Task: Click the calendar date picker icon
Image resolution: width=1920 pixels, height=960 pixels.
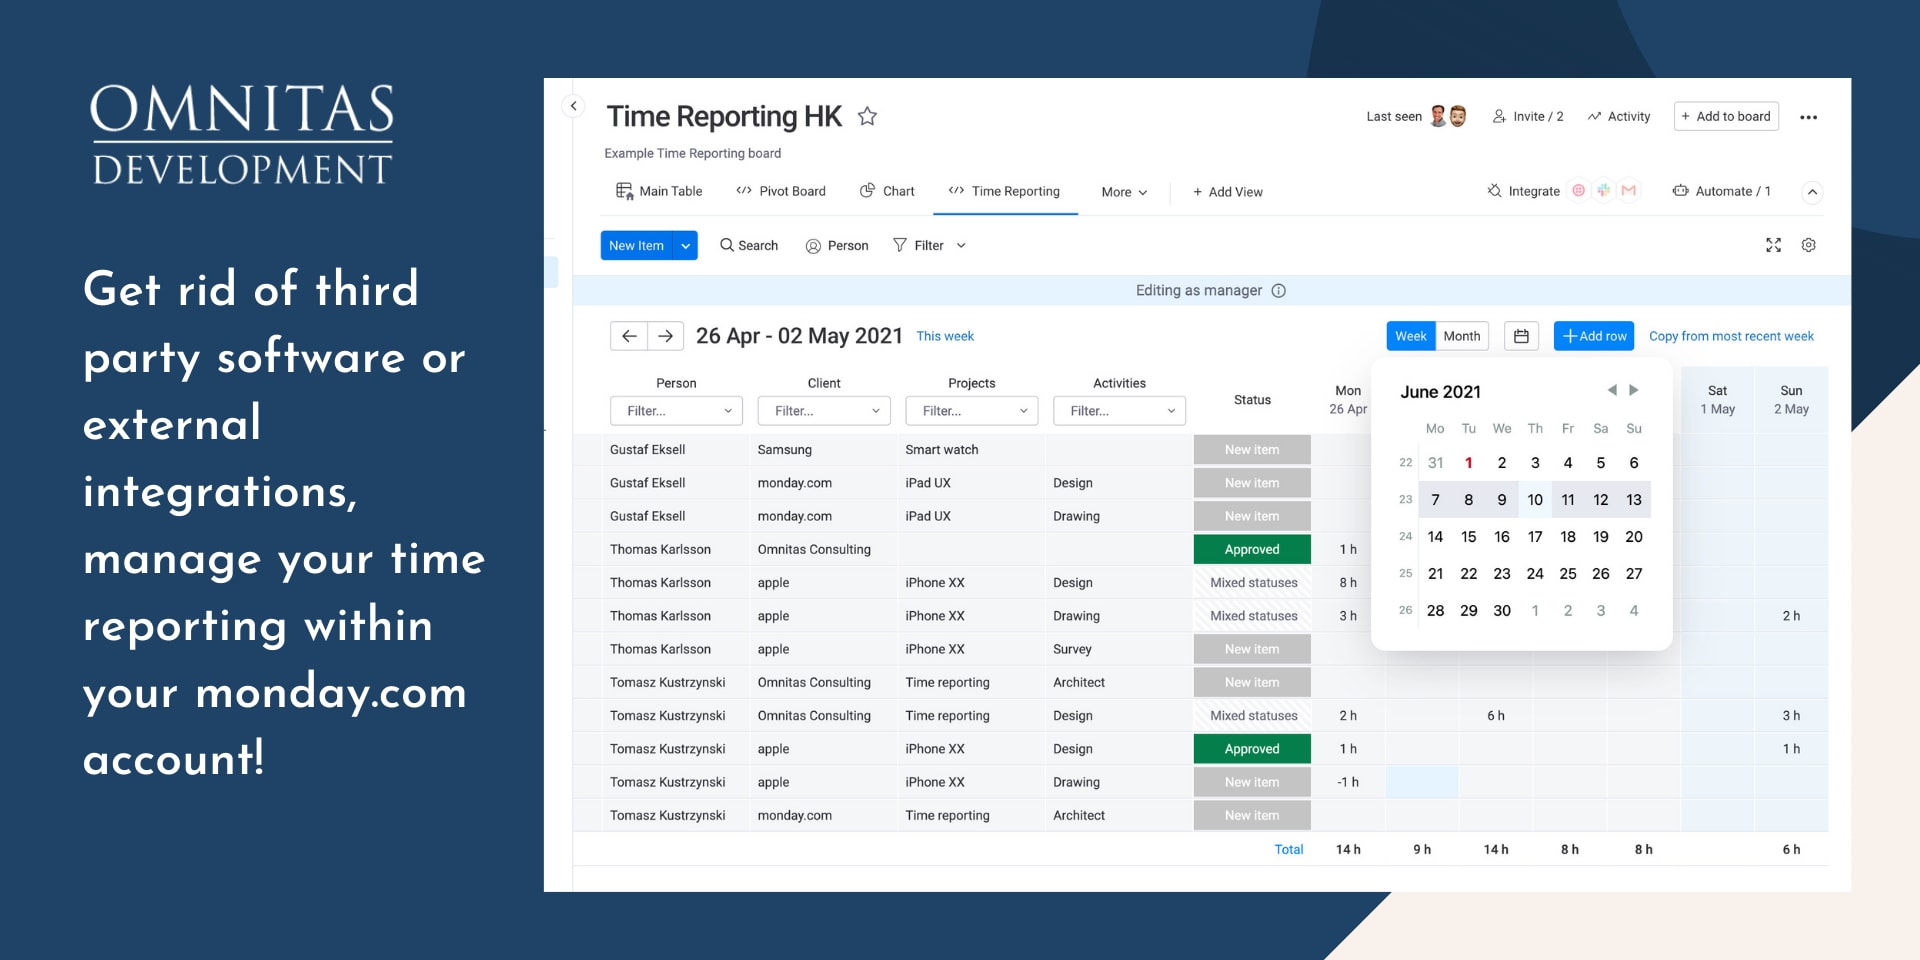Action: click(x=1521, y=336)
